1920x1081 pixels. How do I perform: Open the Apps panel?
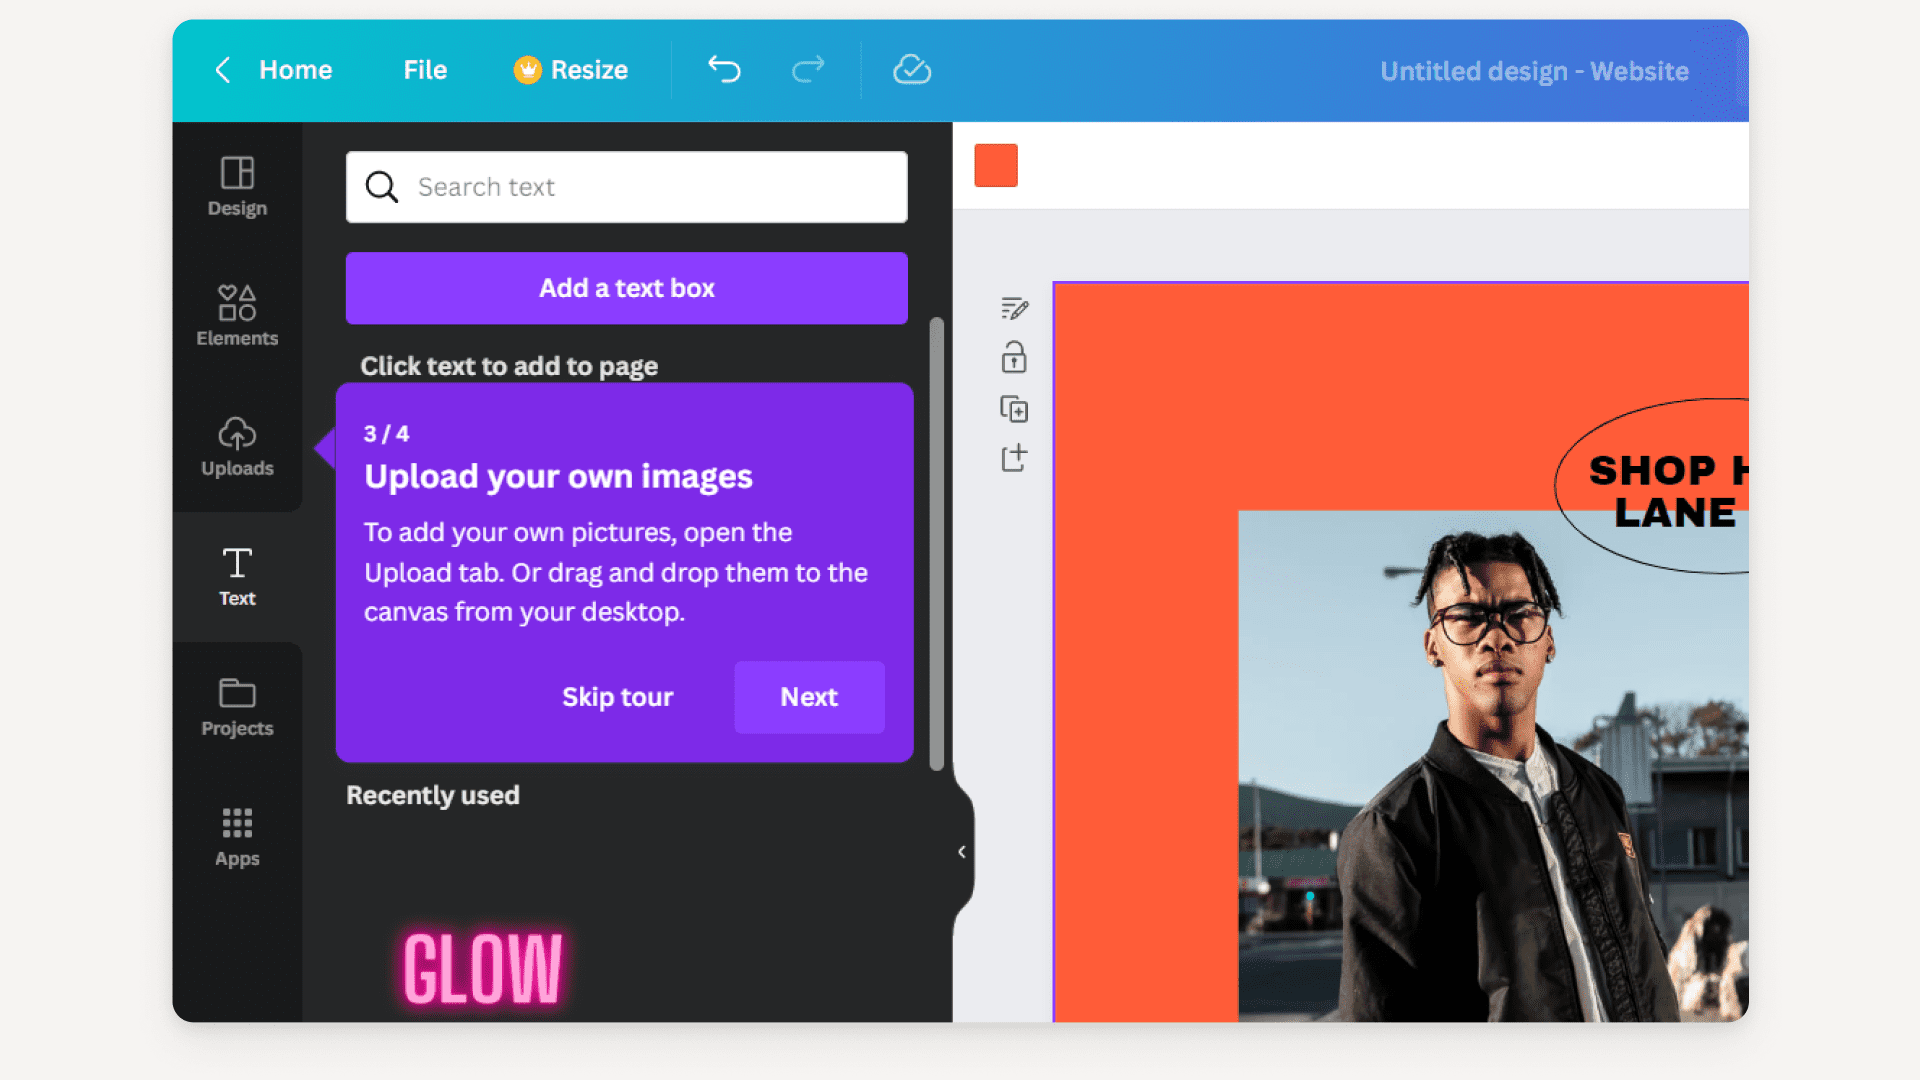[236, 835]
